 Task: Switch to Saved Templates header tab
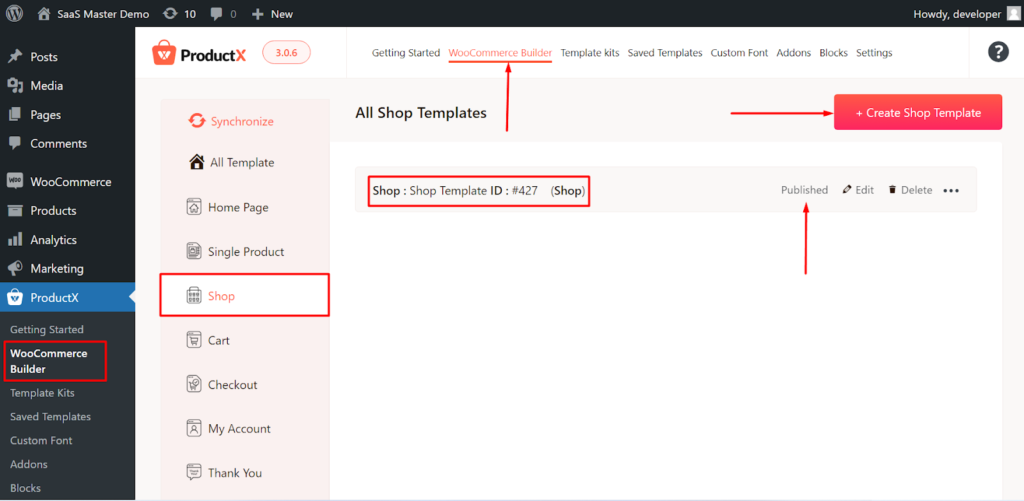coord(665,53)
